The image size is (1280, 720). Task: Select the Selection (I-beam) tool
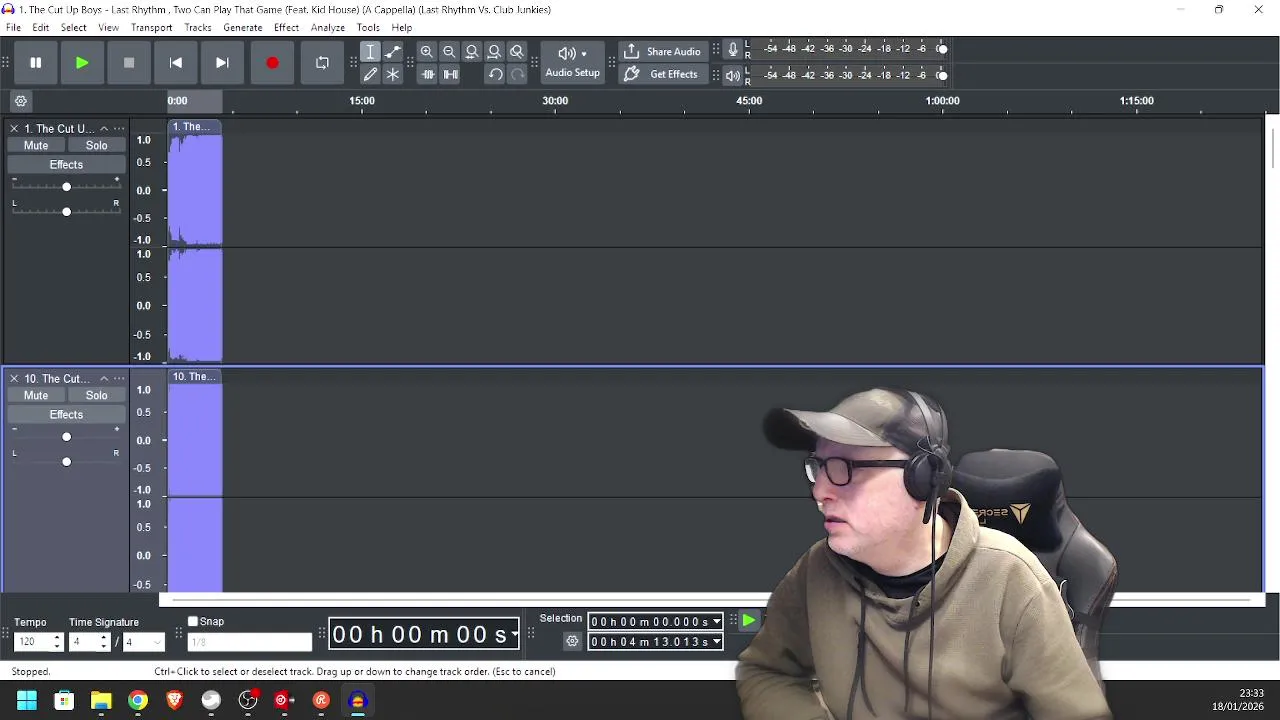(x=370, y=52)
